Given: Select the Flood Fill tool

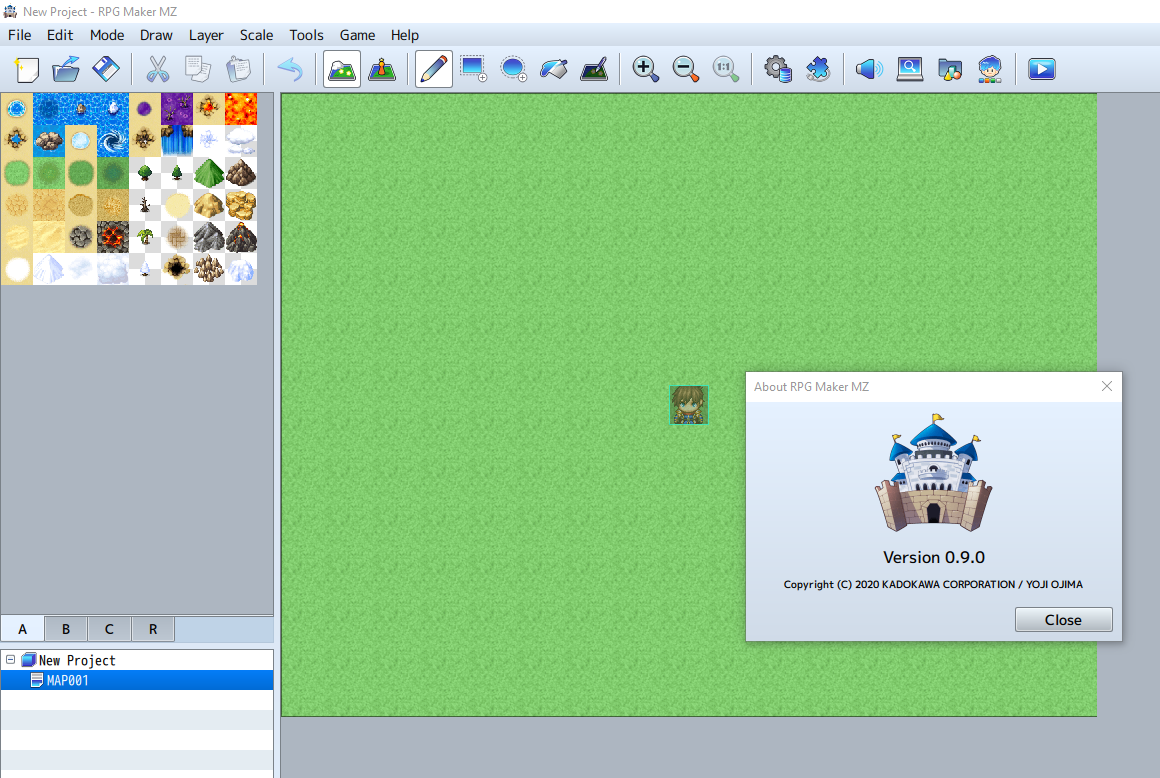Looking at the screenshot, I should (x=553, y=70).
